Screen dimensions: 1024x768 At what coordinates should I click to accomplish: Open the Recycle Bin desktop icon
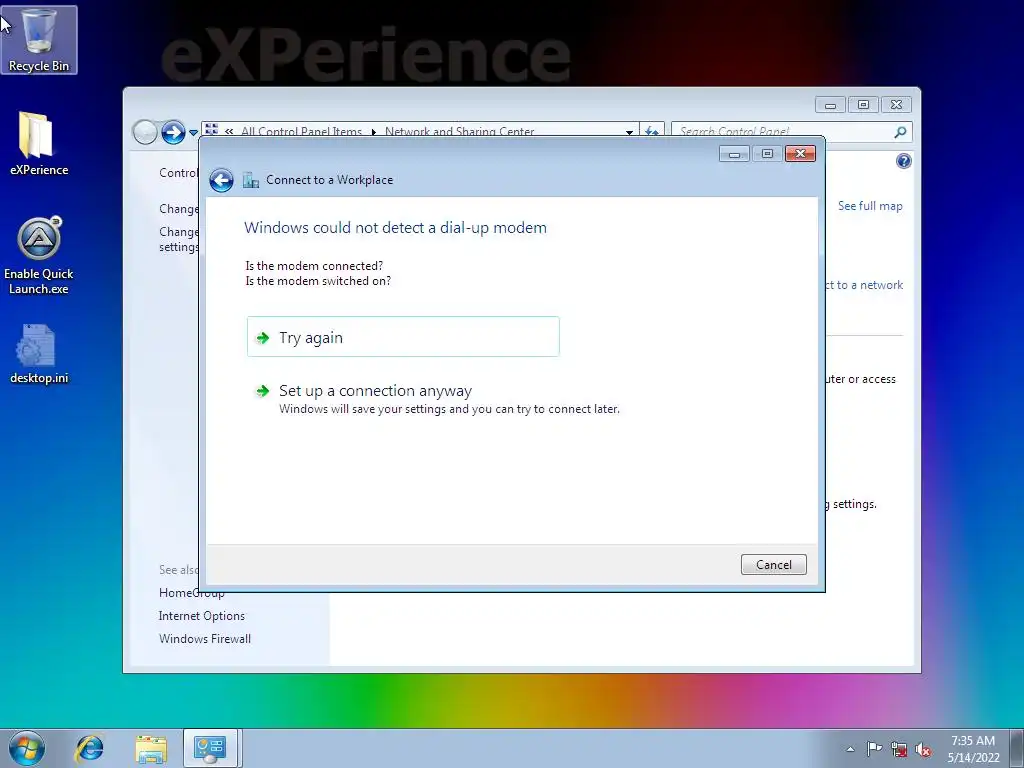(39, 40)
